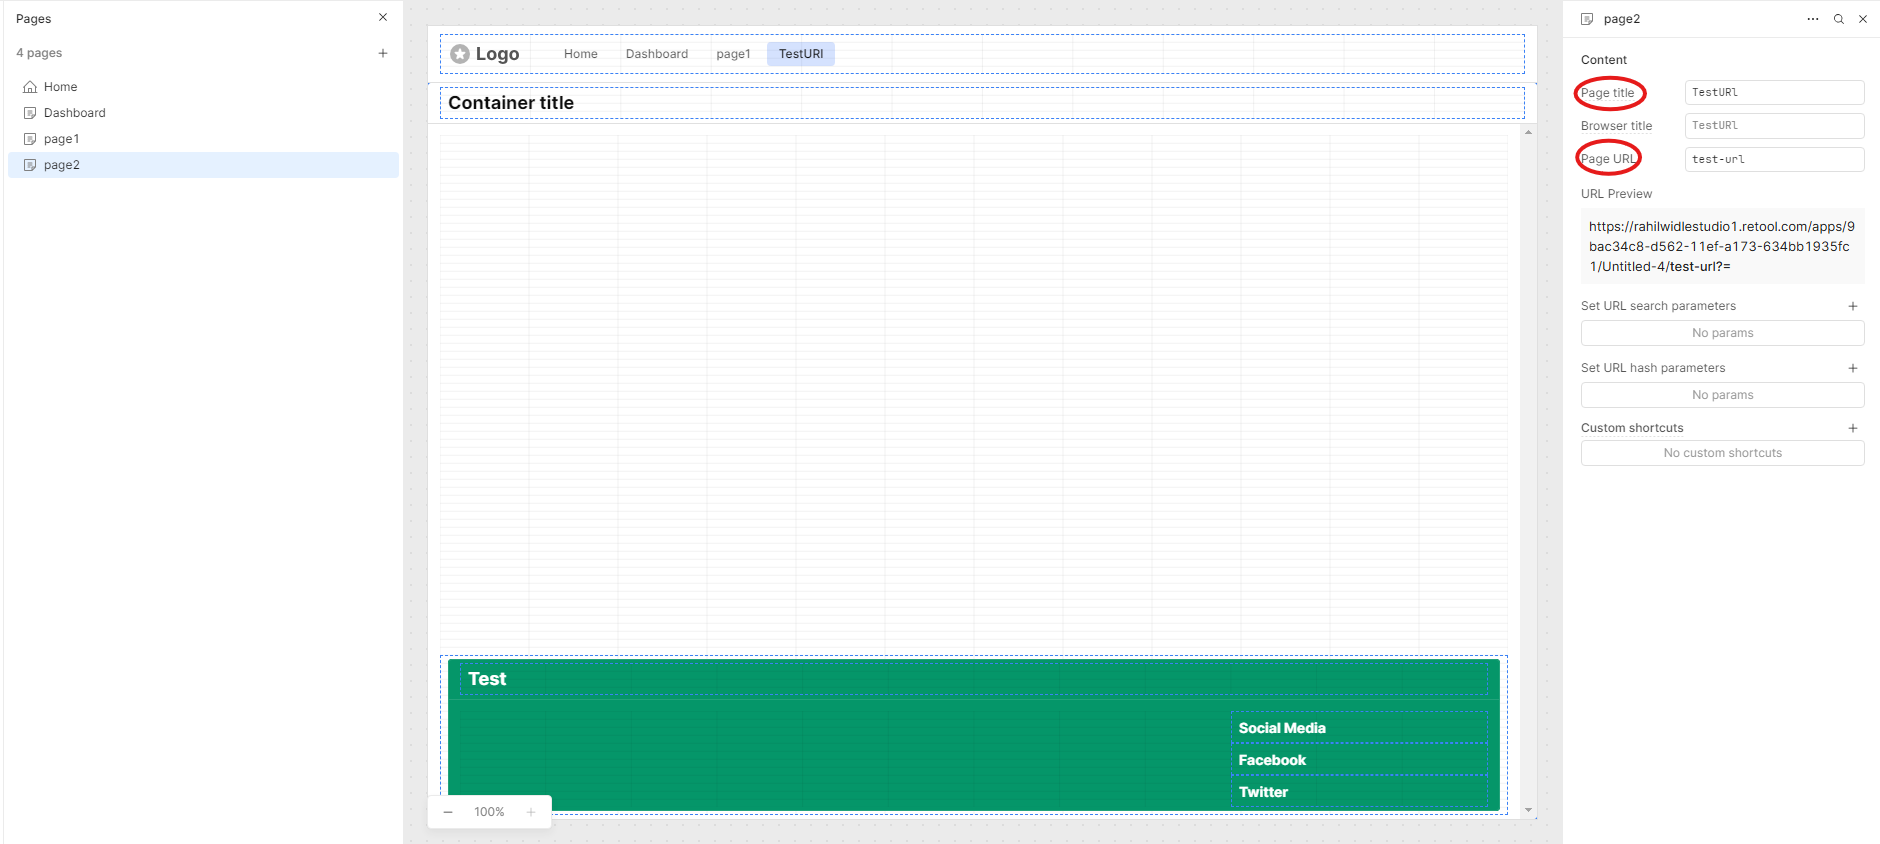The width and height of the screenshot is (1880, 844).
Task: Click canvas scrollbar down arrow
Action: coord(1528,810)
